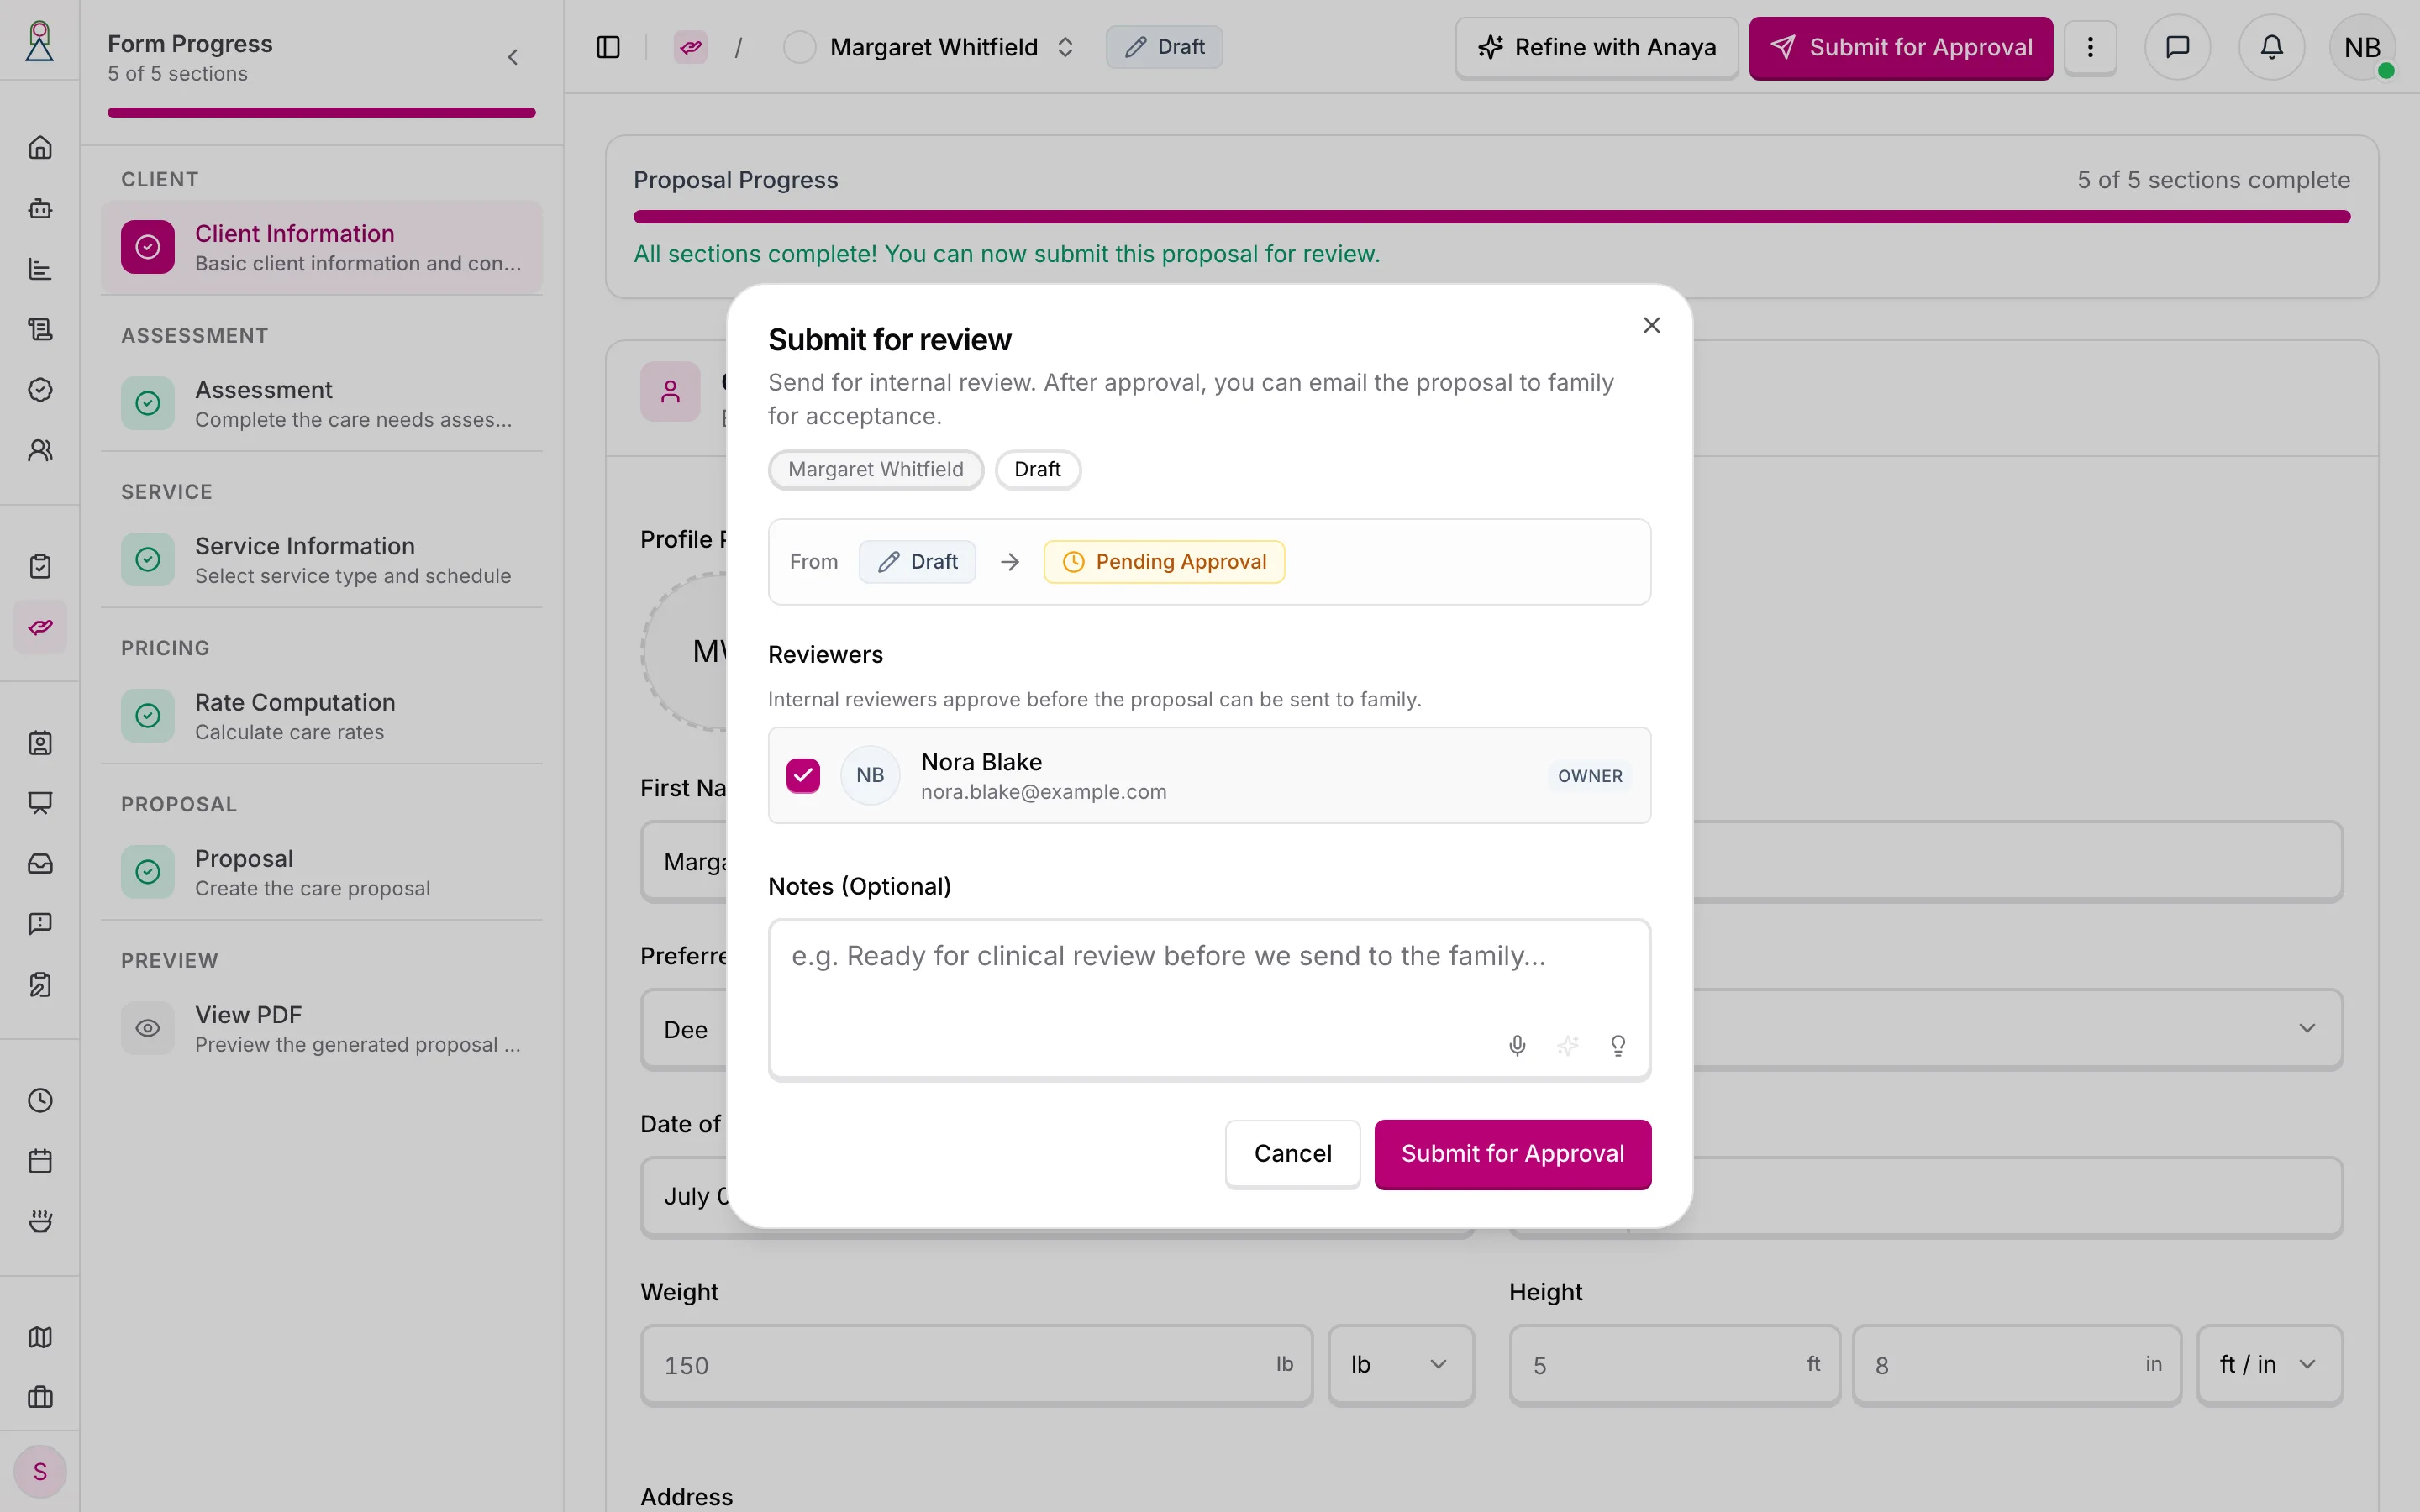Select Assessment section in Form Progress
This screenshot has height=1512, width=2420.
tap(322, 403)
